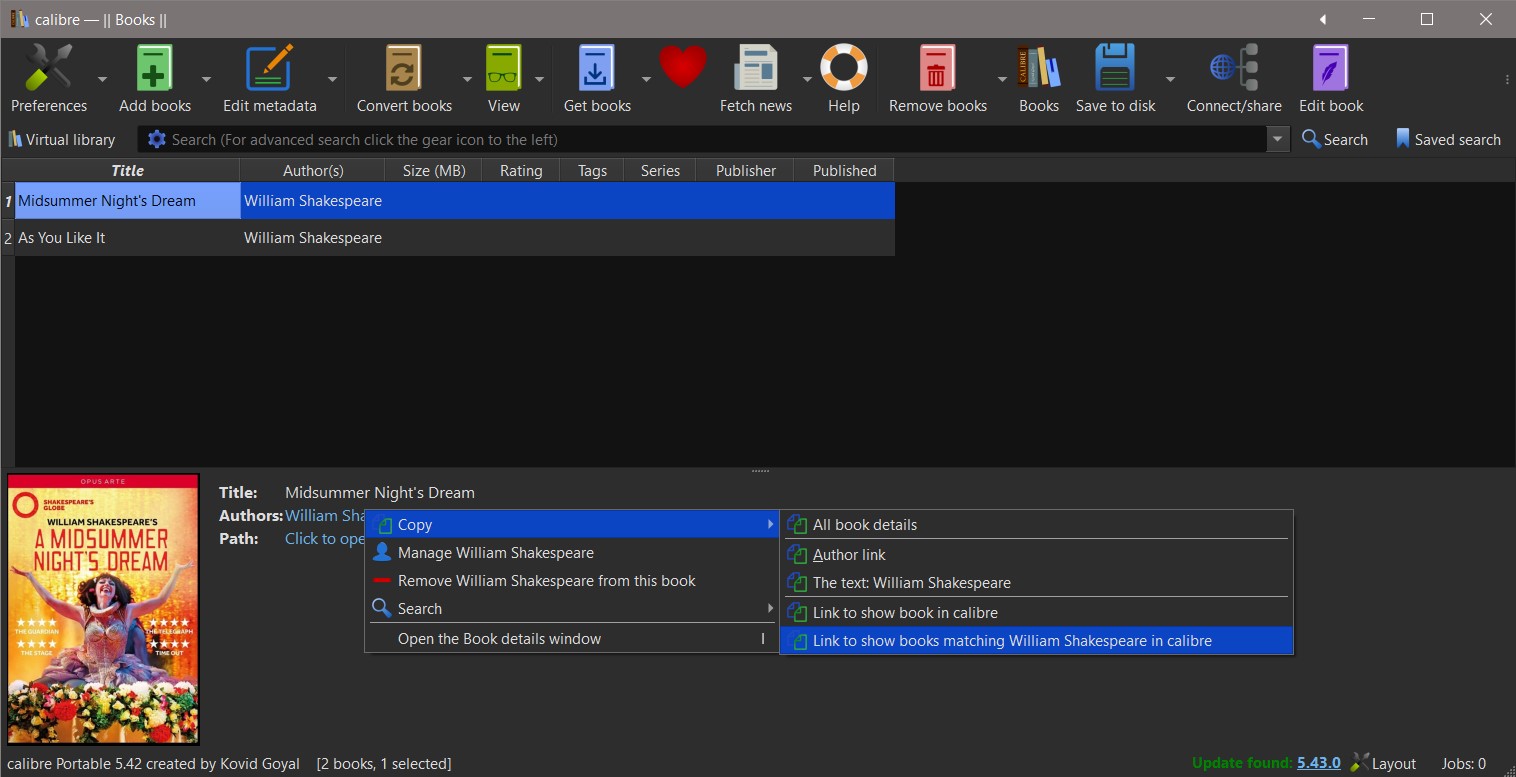Open Fetch news

[x=756, y=79]
